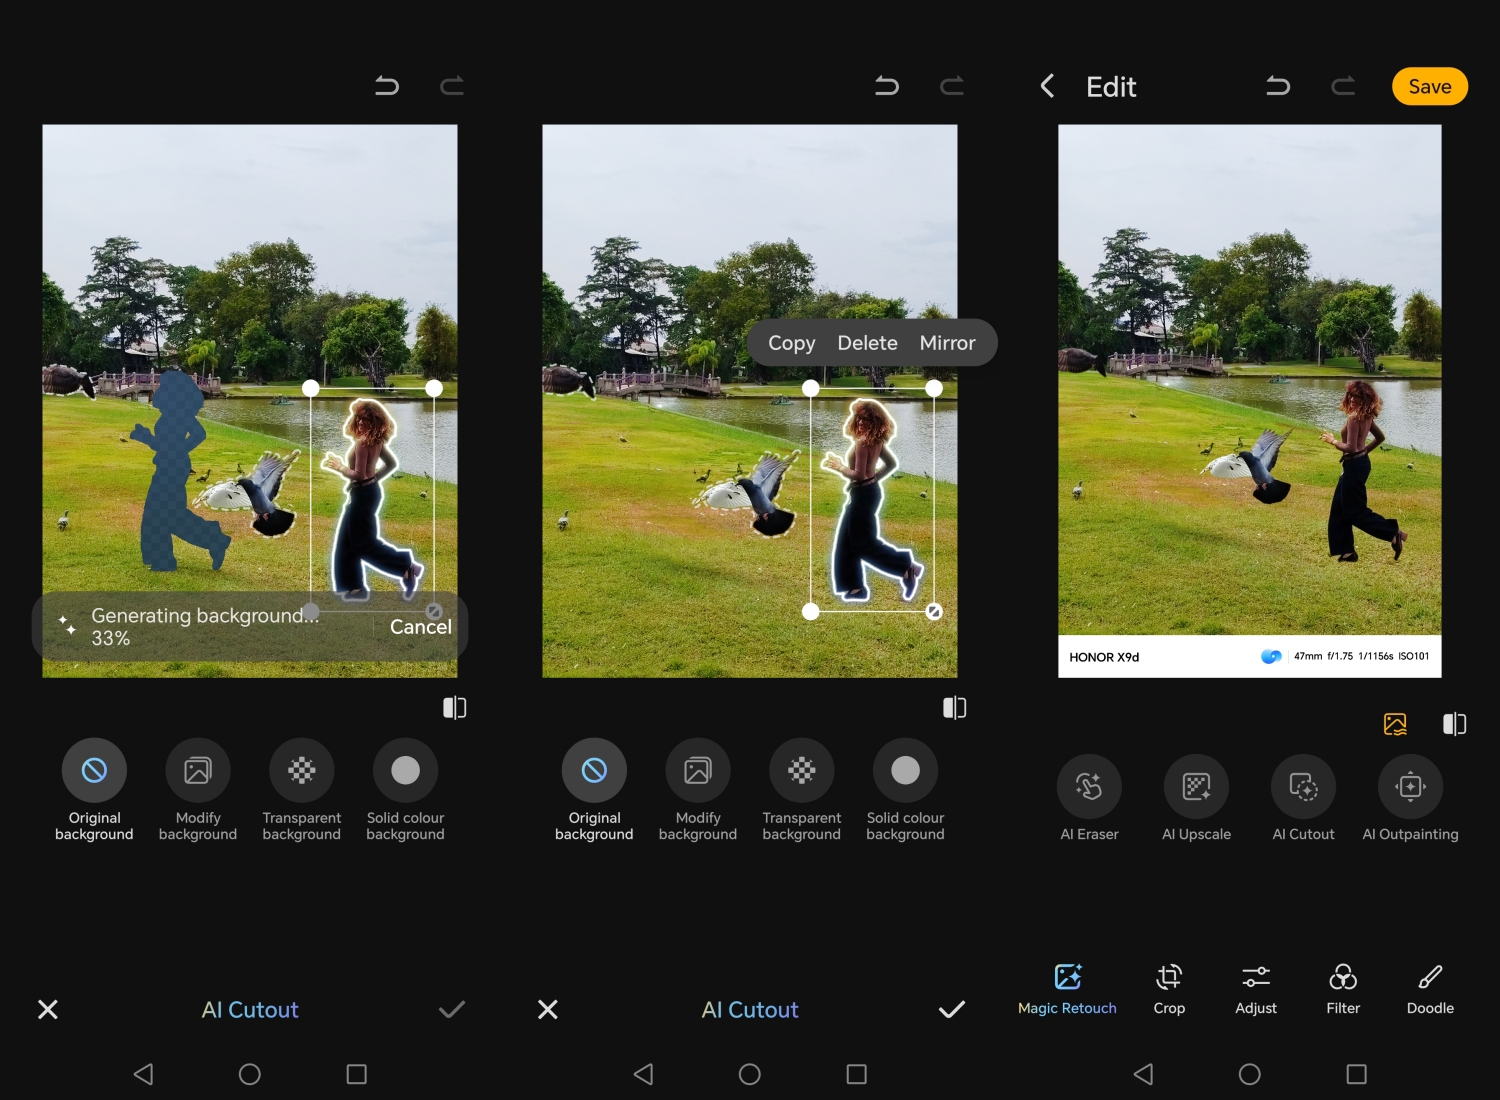Viewport: 1500px width, 1100px height.
Task: Toggle the orange watermark image icon
Action: click(1395, 724)
